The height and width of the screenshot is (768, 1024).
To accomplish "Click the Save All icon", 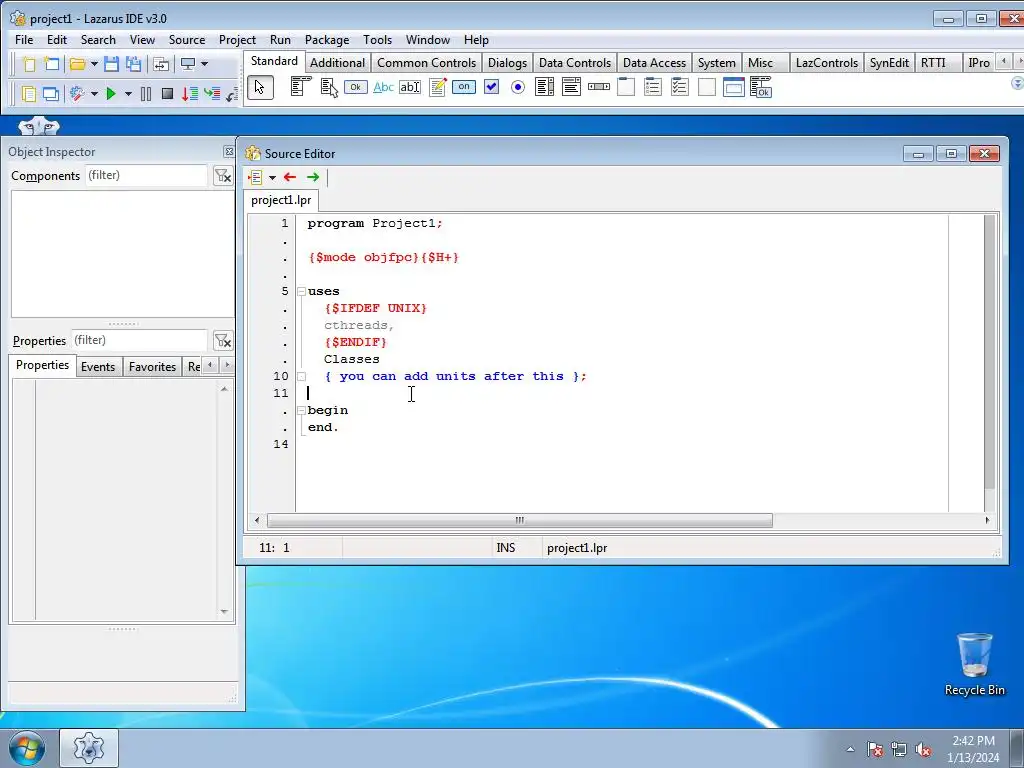I will coord(133,64).
